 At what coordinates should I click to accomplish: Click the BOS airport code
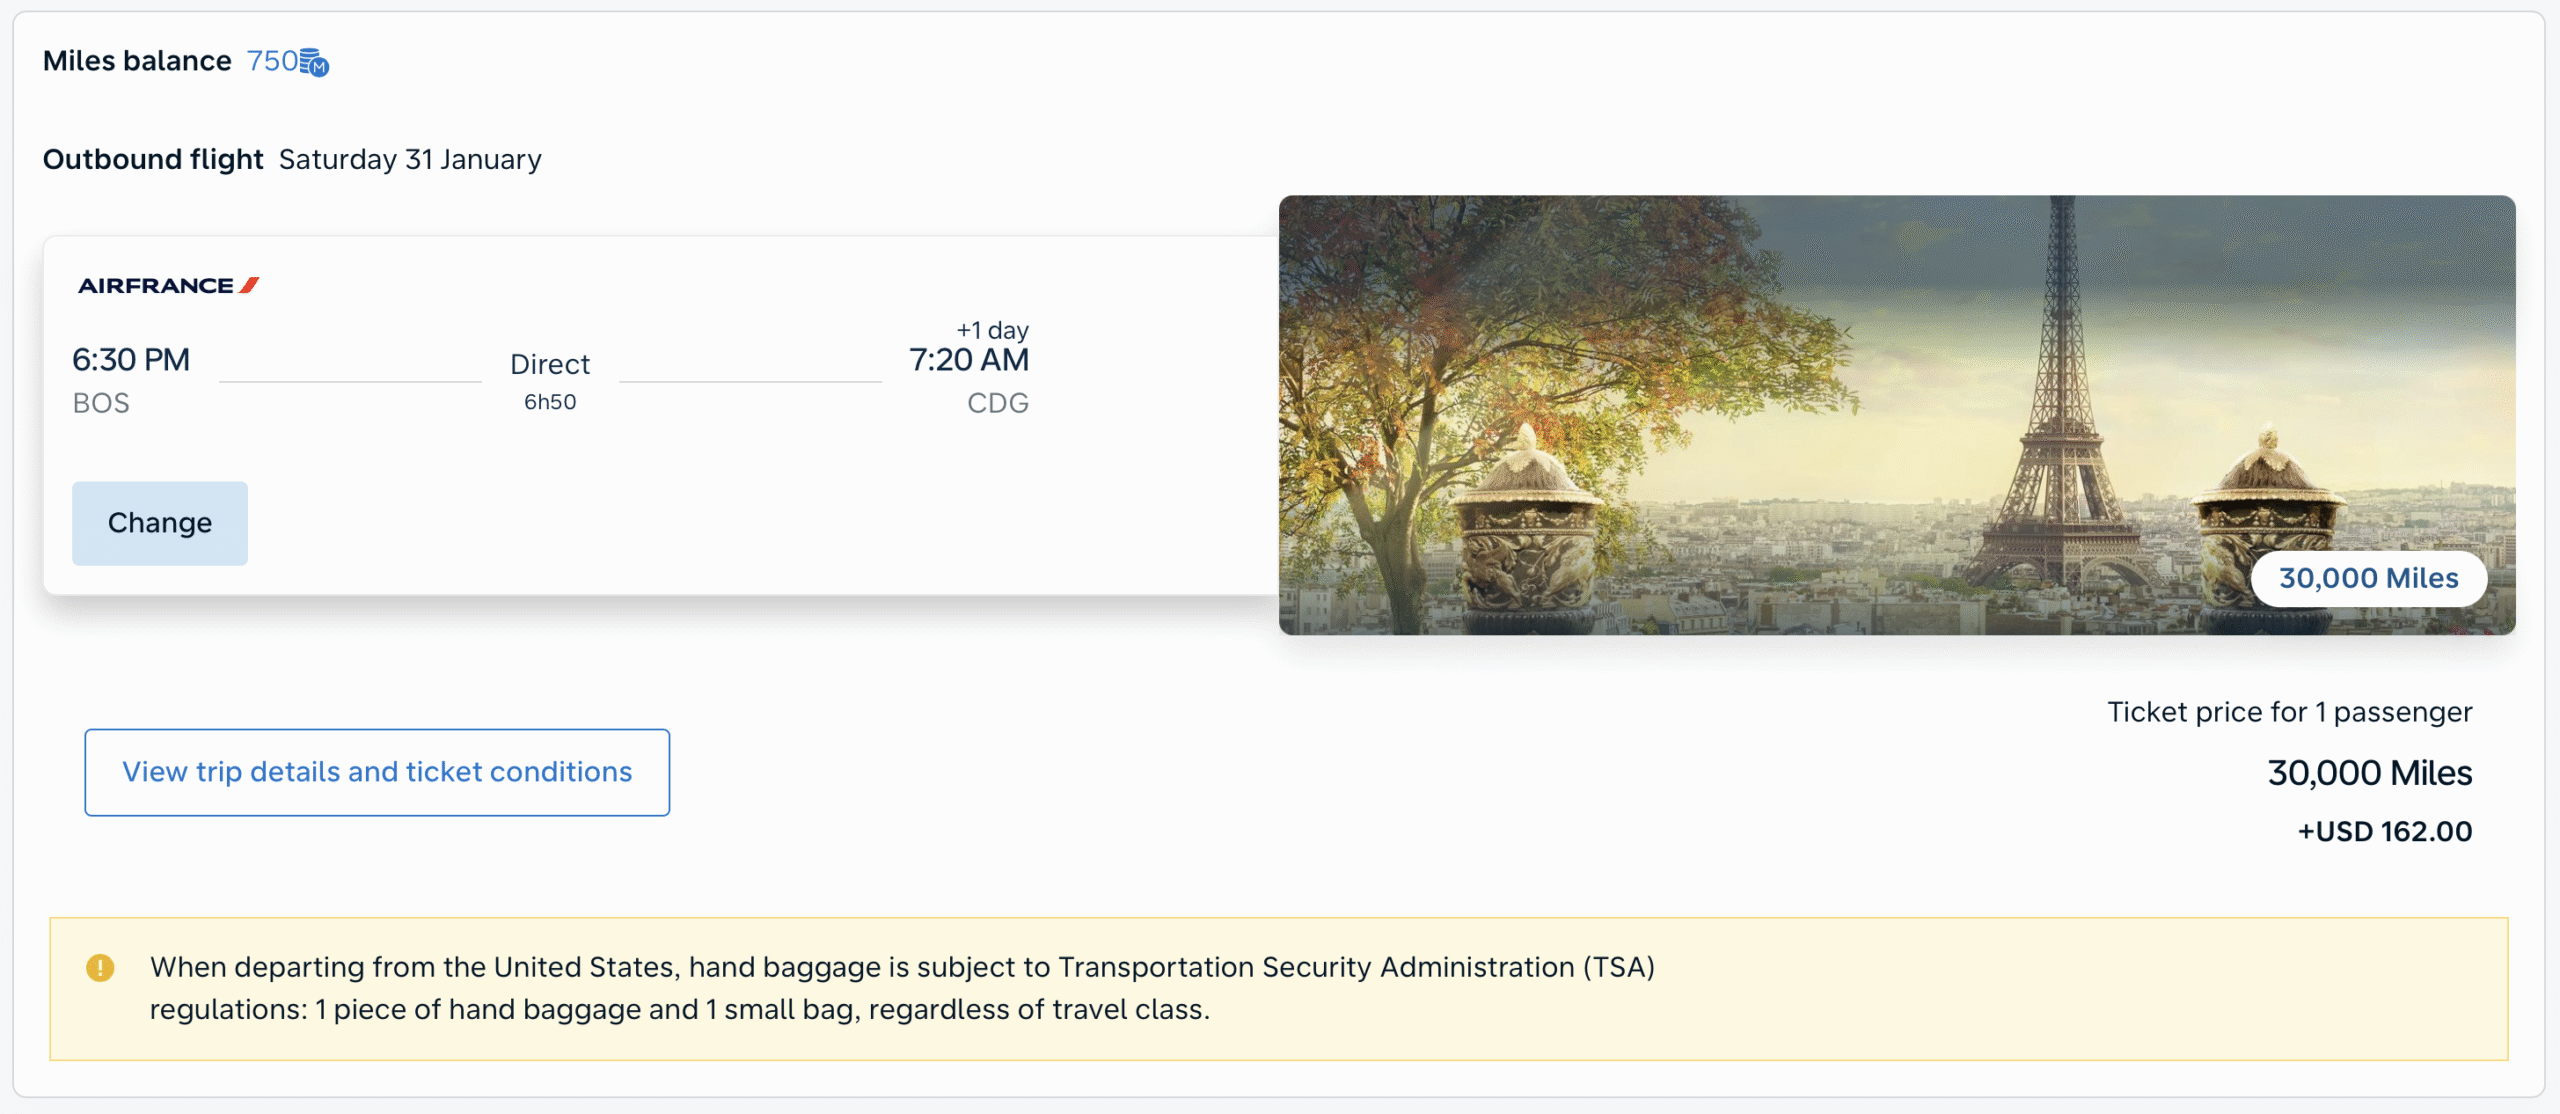[x=101, y=403]
